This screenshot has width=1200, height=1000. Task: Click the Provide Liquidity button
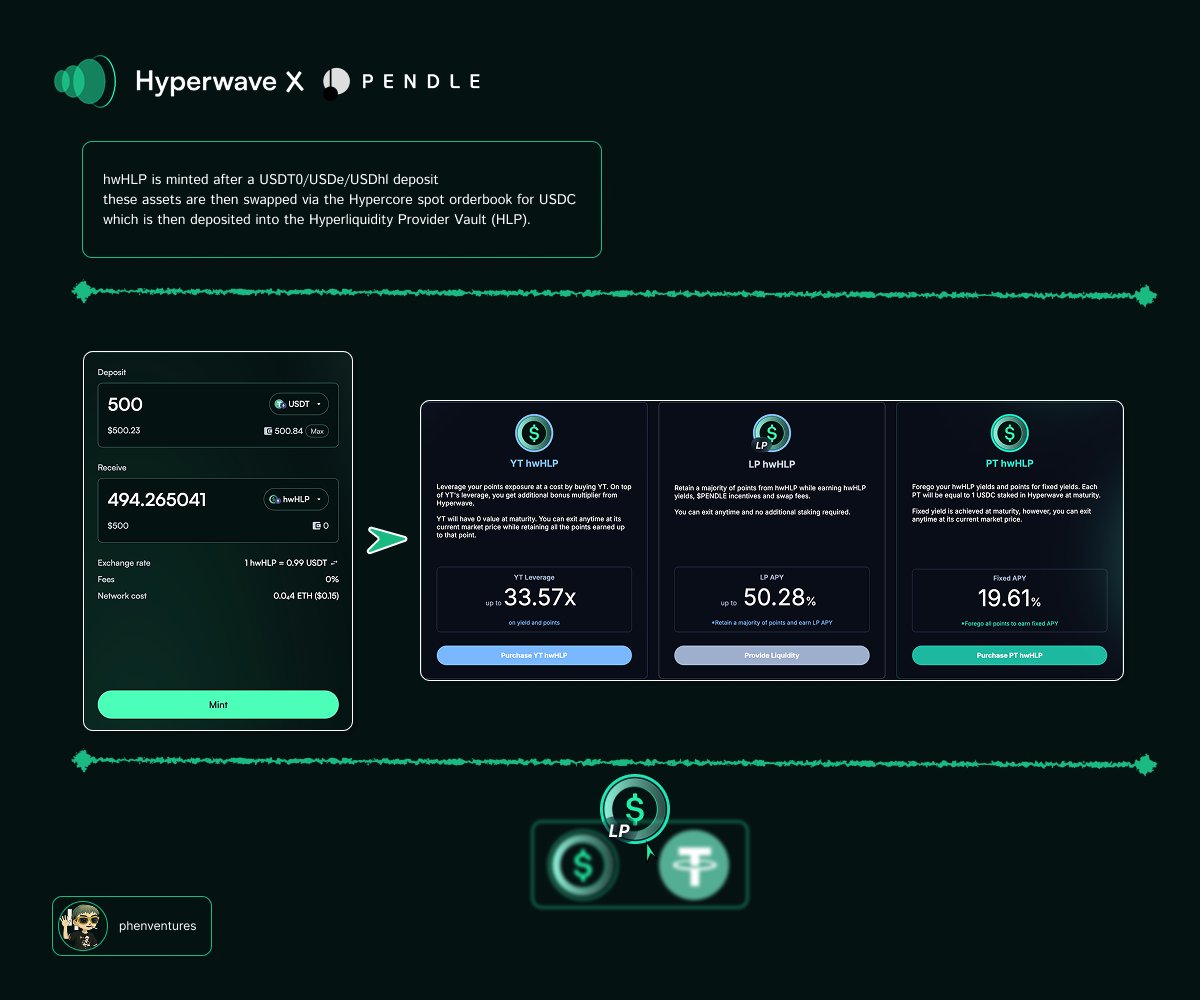click(x=771, y=655)
